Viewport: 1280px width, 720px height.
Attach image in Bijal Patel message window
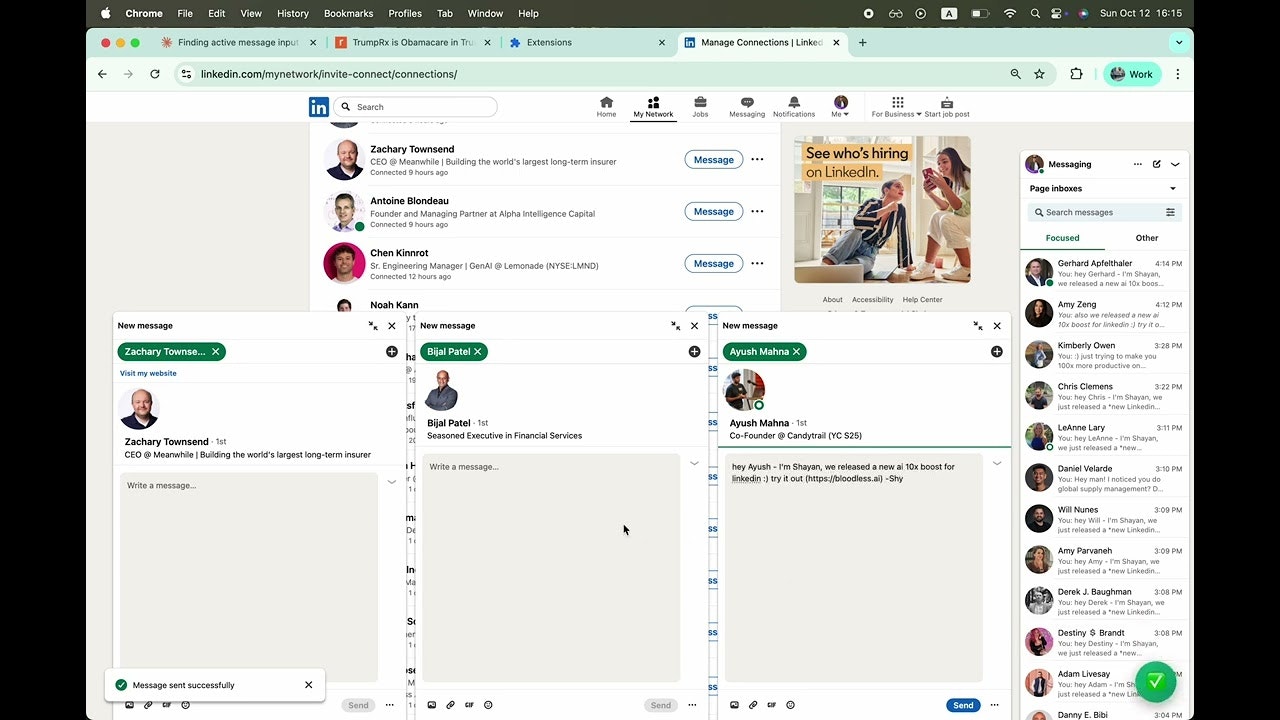pyautogui.click(x=432, y=705)
